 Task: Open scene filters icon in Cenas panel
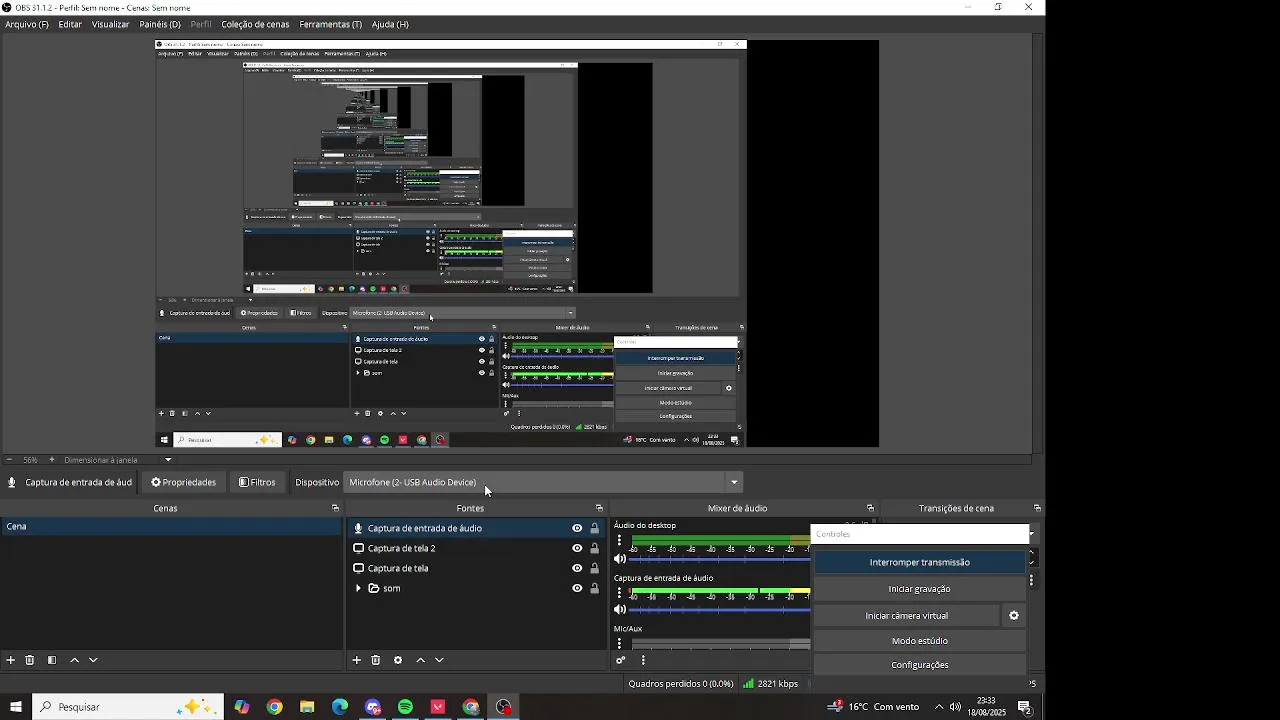point(52,660)
